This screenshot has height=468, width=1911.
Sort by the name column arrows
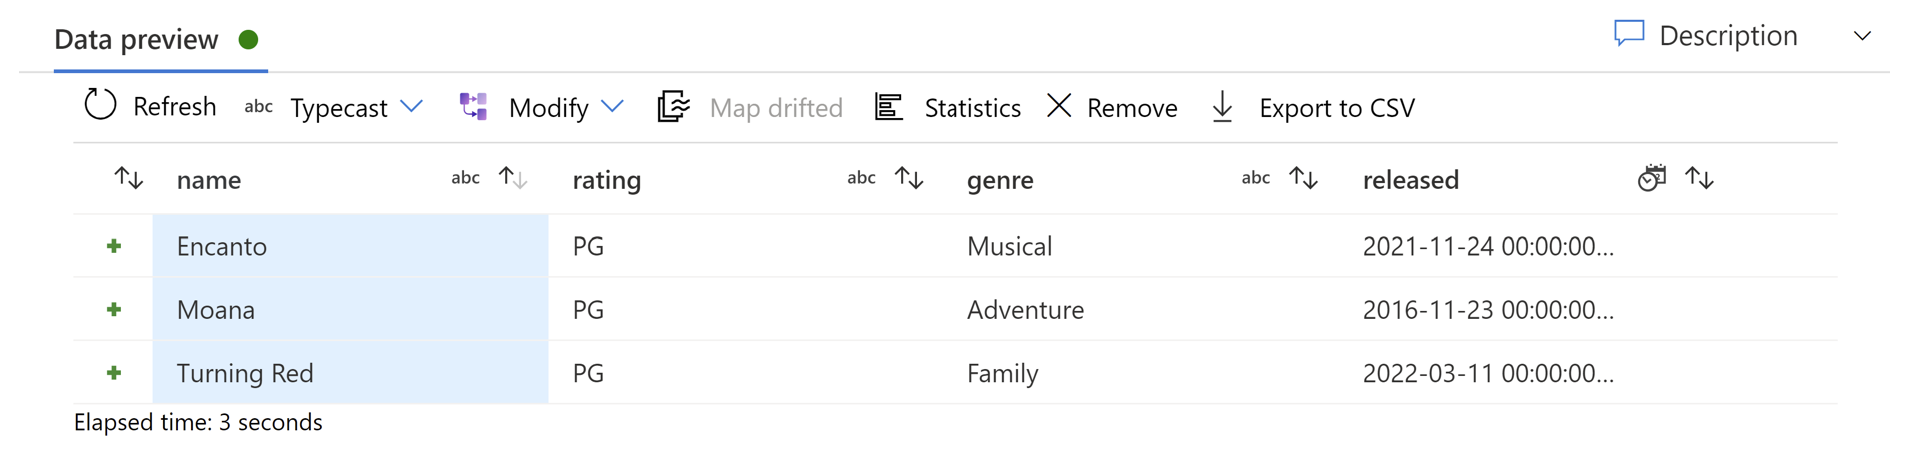[x=513, y=178]
